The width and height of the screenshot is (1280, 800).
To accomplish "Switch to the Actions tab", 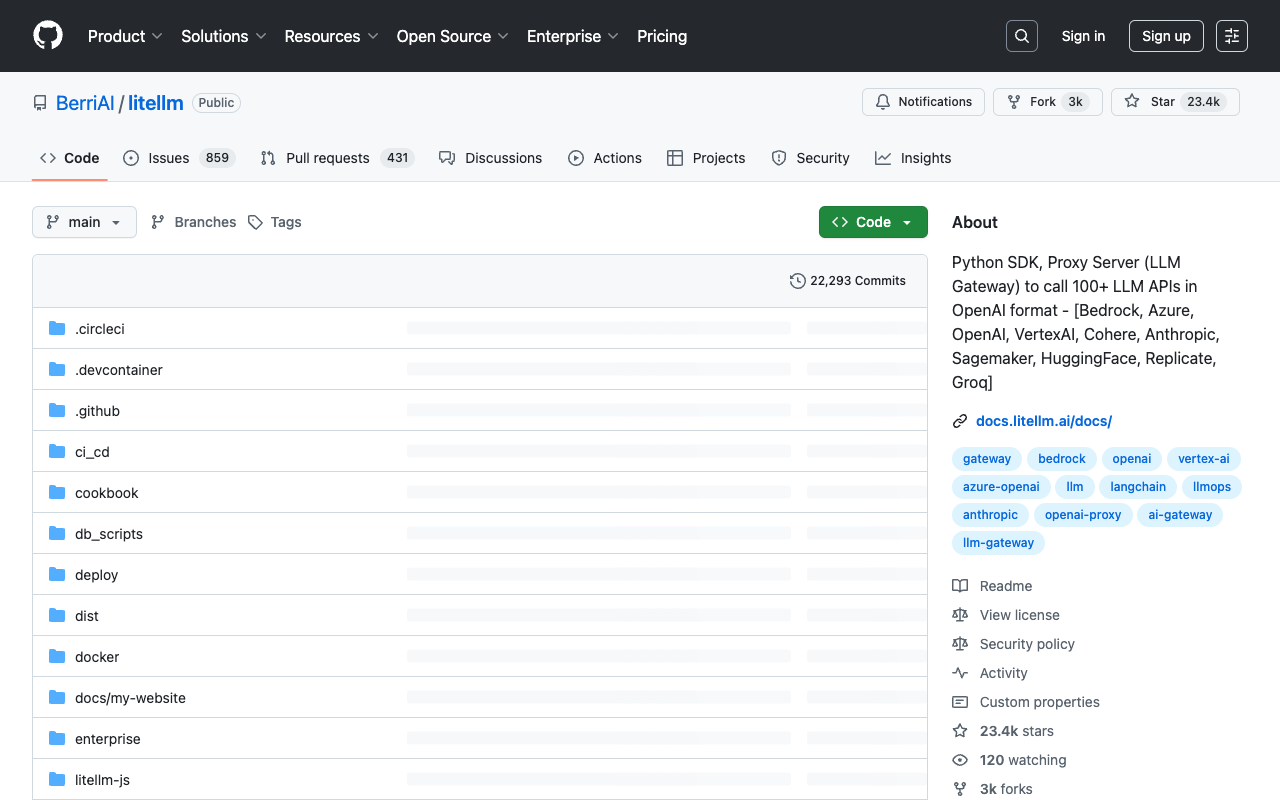I will [x=605, y=158].
